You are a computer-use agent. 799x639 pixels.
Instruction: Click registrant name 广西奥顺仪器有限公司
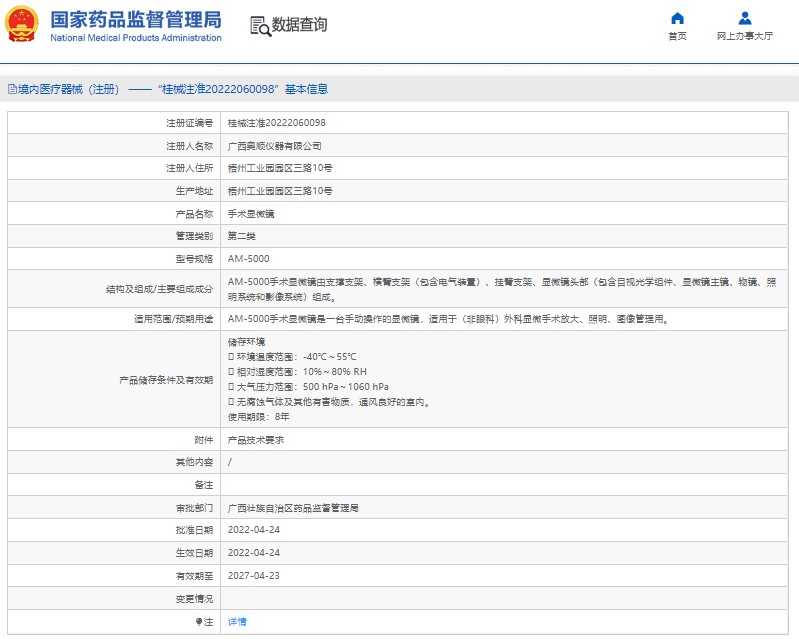[x=274, y=145]
